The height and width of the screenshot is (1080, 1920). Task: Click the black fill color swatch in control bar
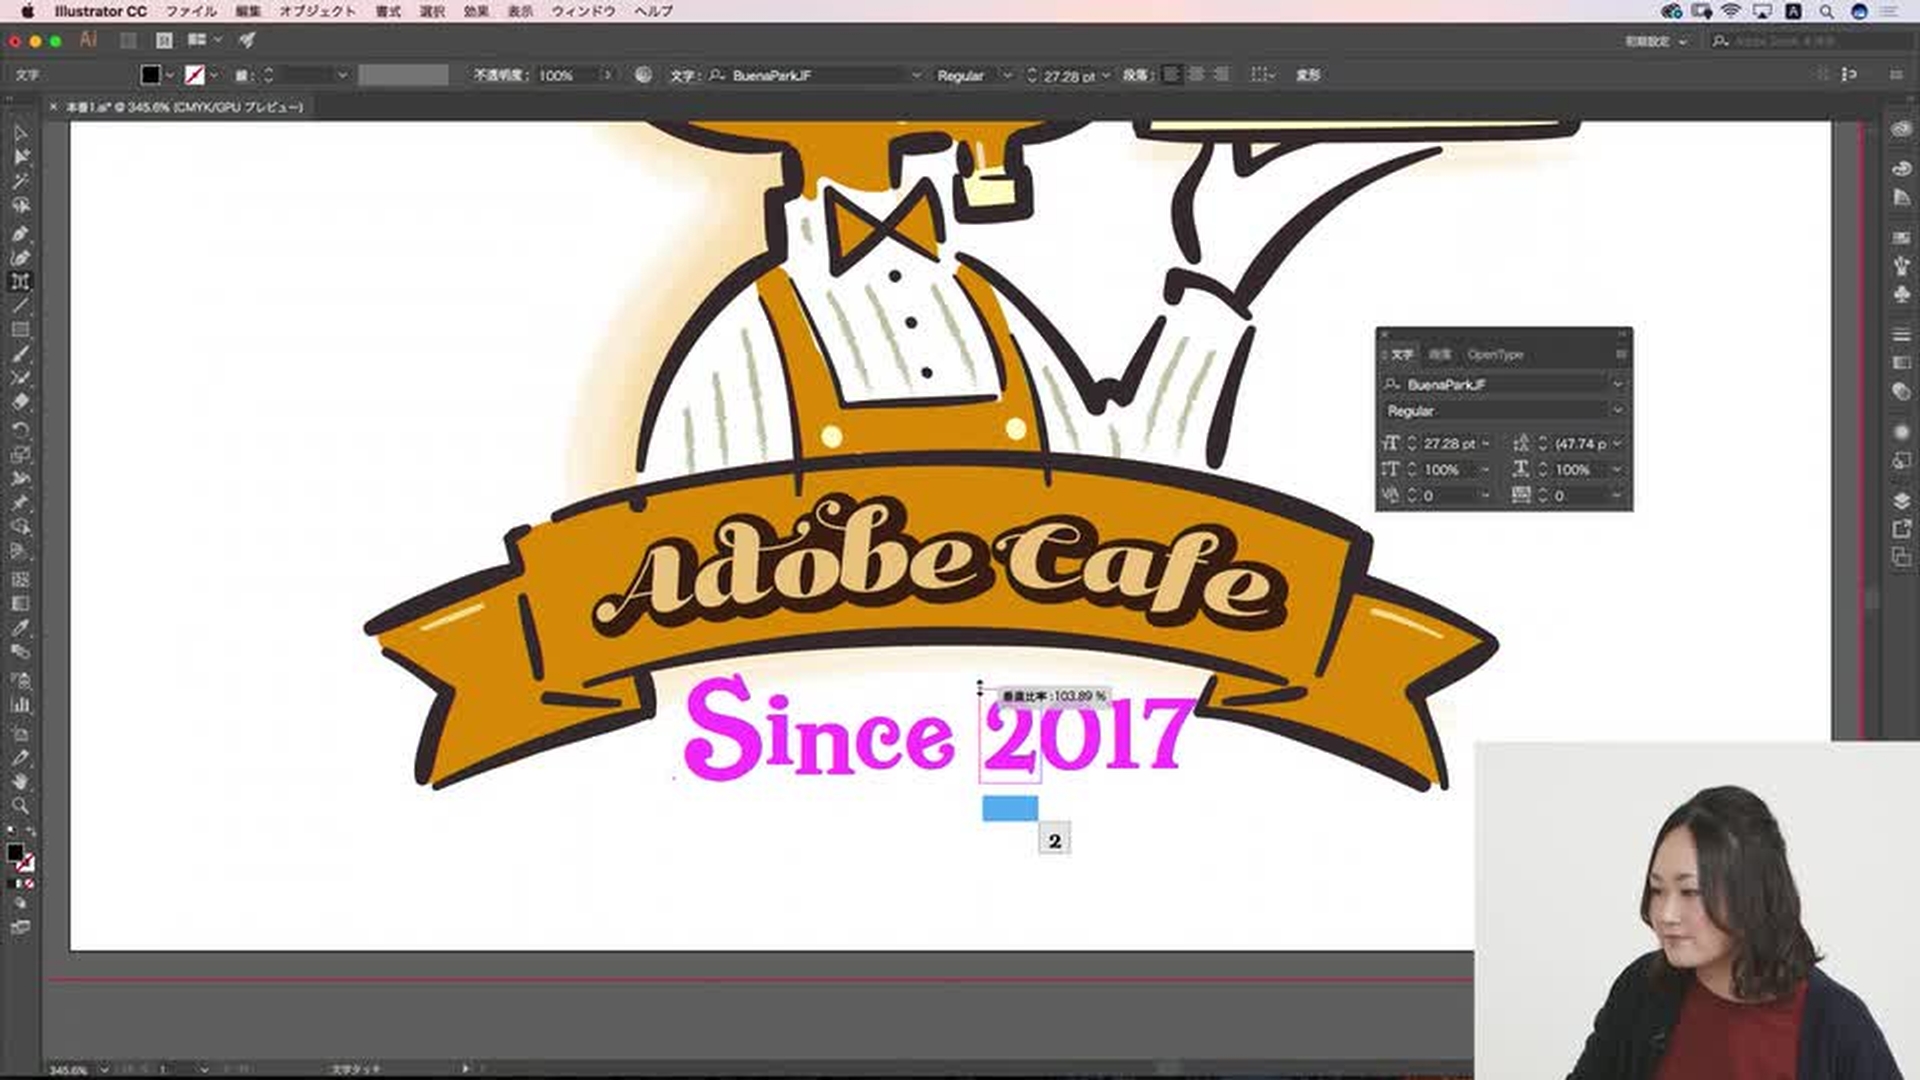[x=150, y=75]
